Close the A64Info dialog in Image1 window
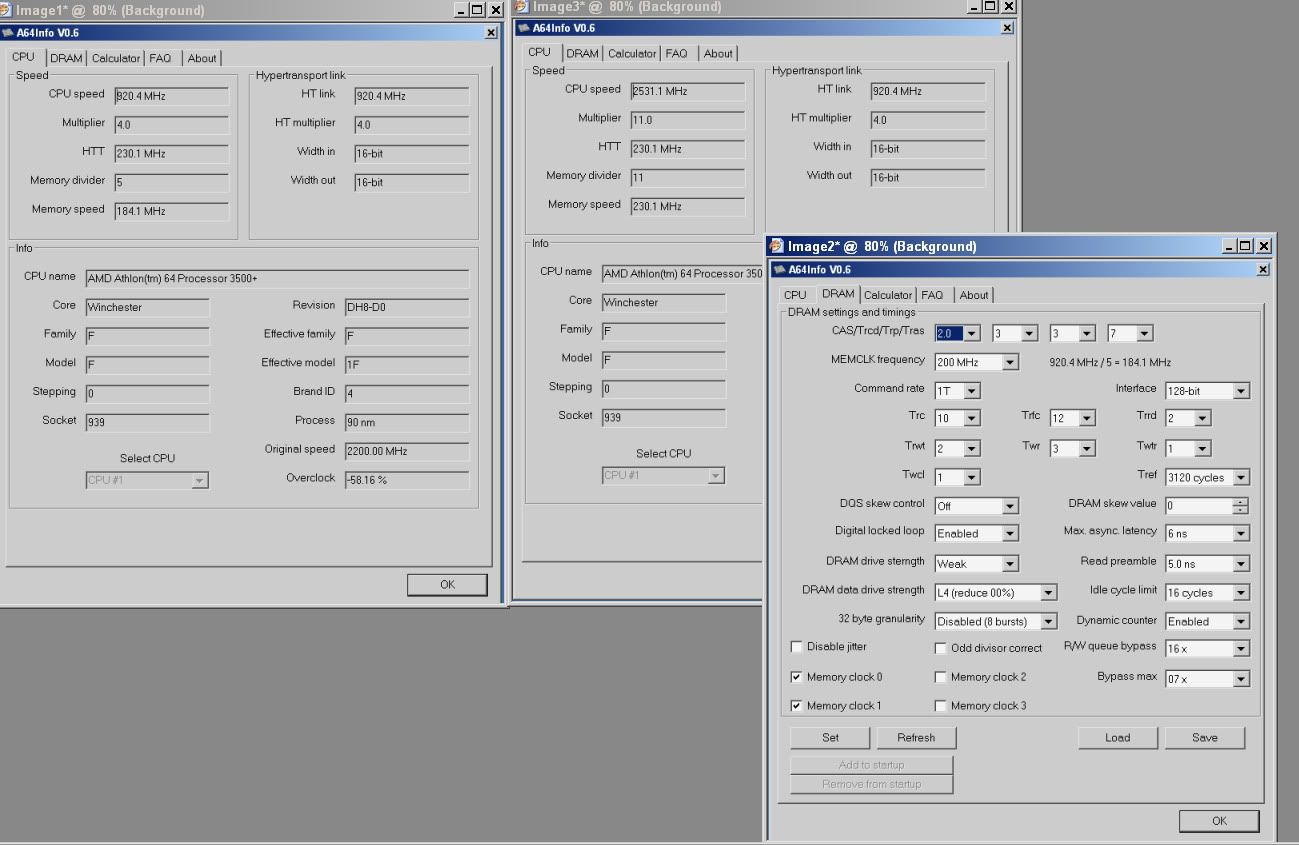Image resolution: width=1299 pixels, height=845 pixels. 491,32
